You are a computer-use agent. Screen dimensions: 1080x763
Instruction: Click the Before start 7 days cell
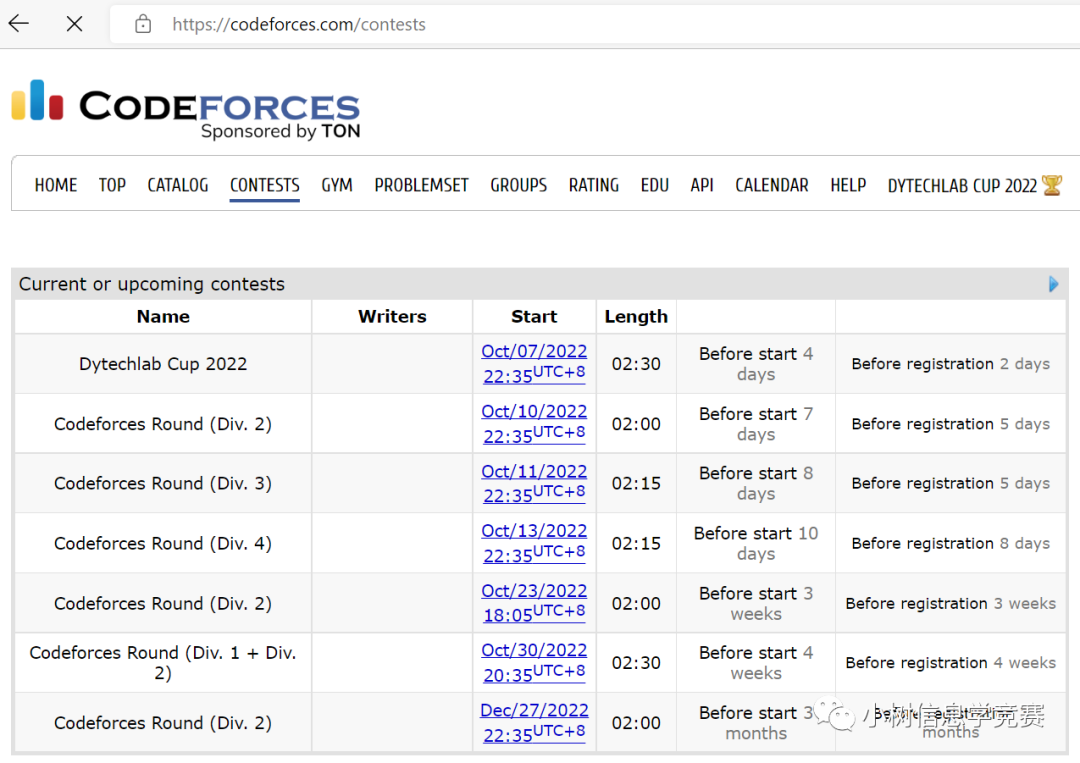(x=756, y=424)
